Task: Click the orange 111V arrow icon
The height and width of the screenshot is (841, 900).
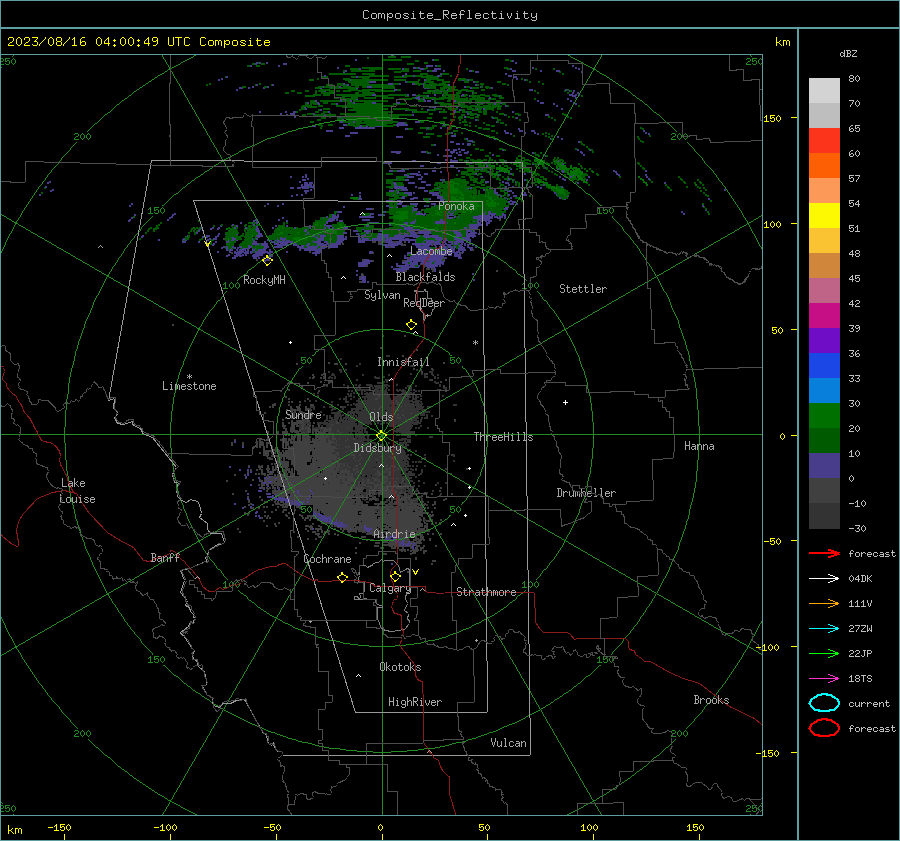Action: pos(824,603)
